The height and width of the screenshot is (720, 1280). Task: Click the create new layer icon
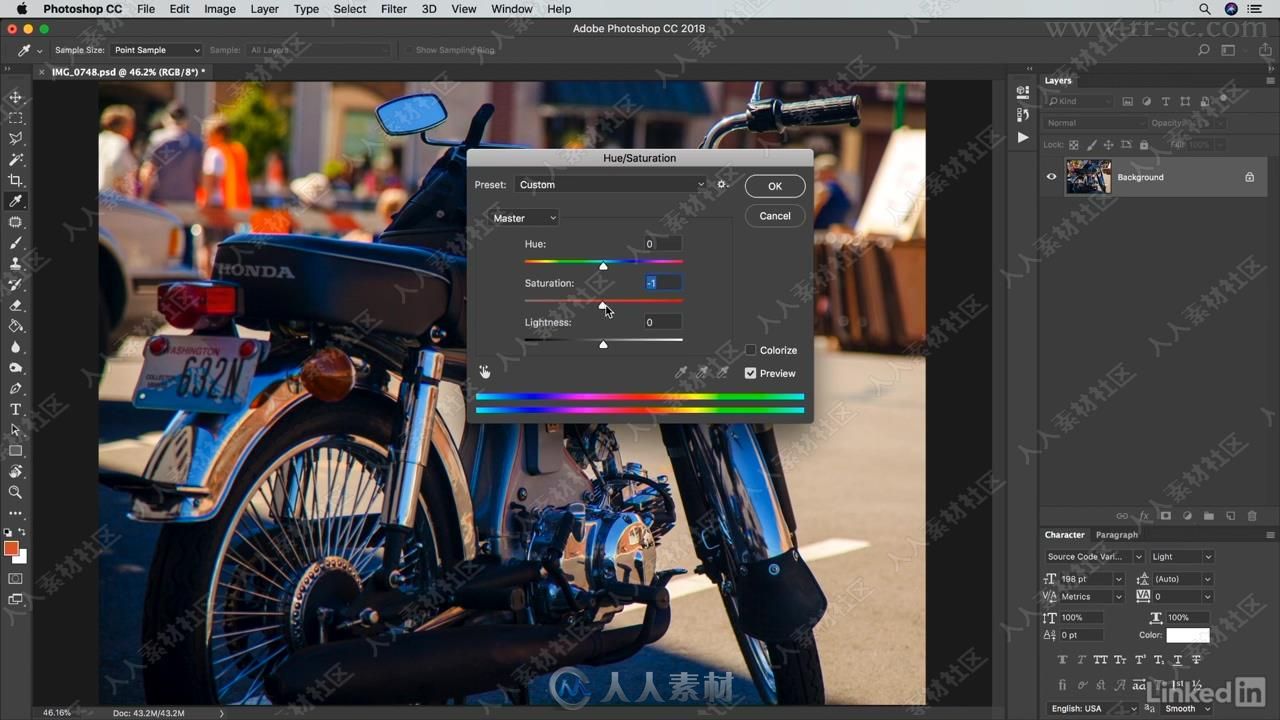1230,516
